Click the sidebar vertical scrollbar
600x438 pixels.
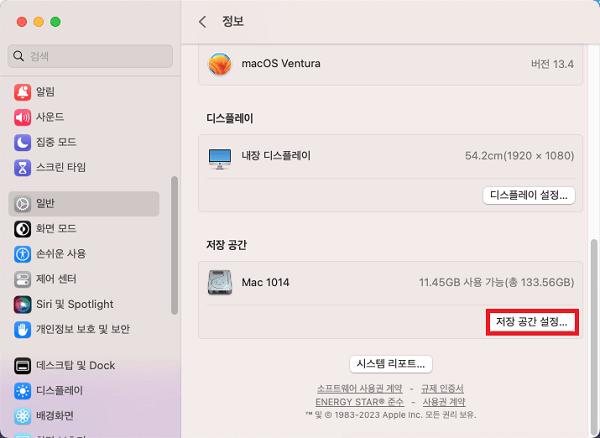174,245
